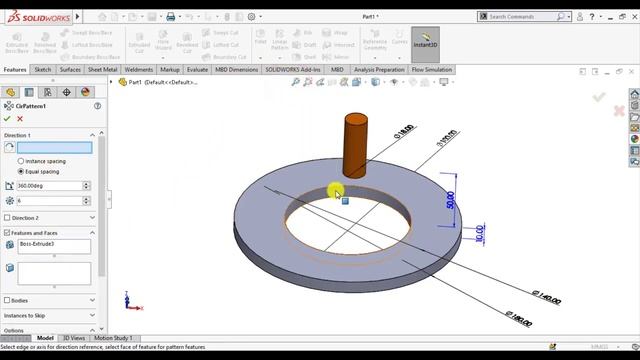Select the Model bottom tab

tap(45, 338)
